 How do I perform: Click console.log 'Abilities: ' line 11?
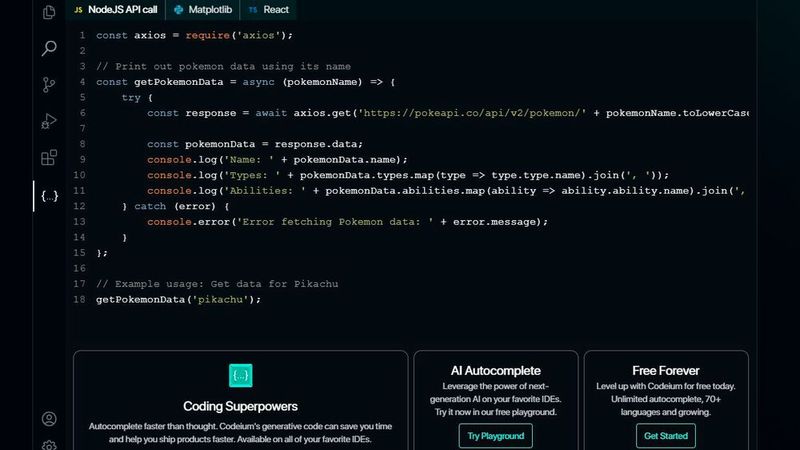tap(446, 191)
